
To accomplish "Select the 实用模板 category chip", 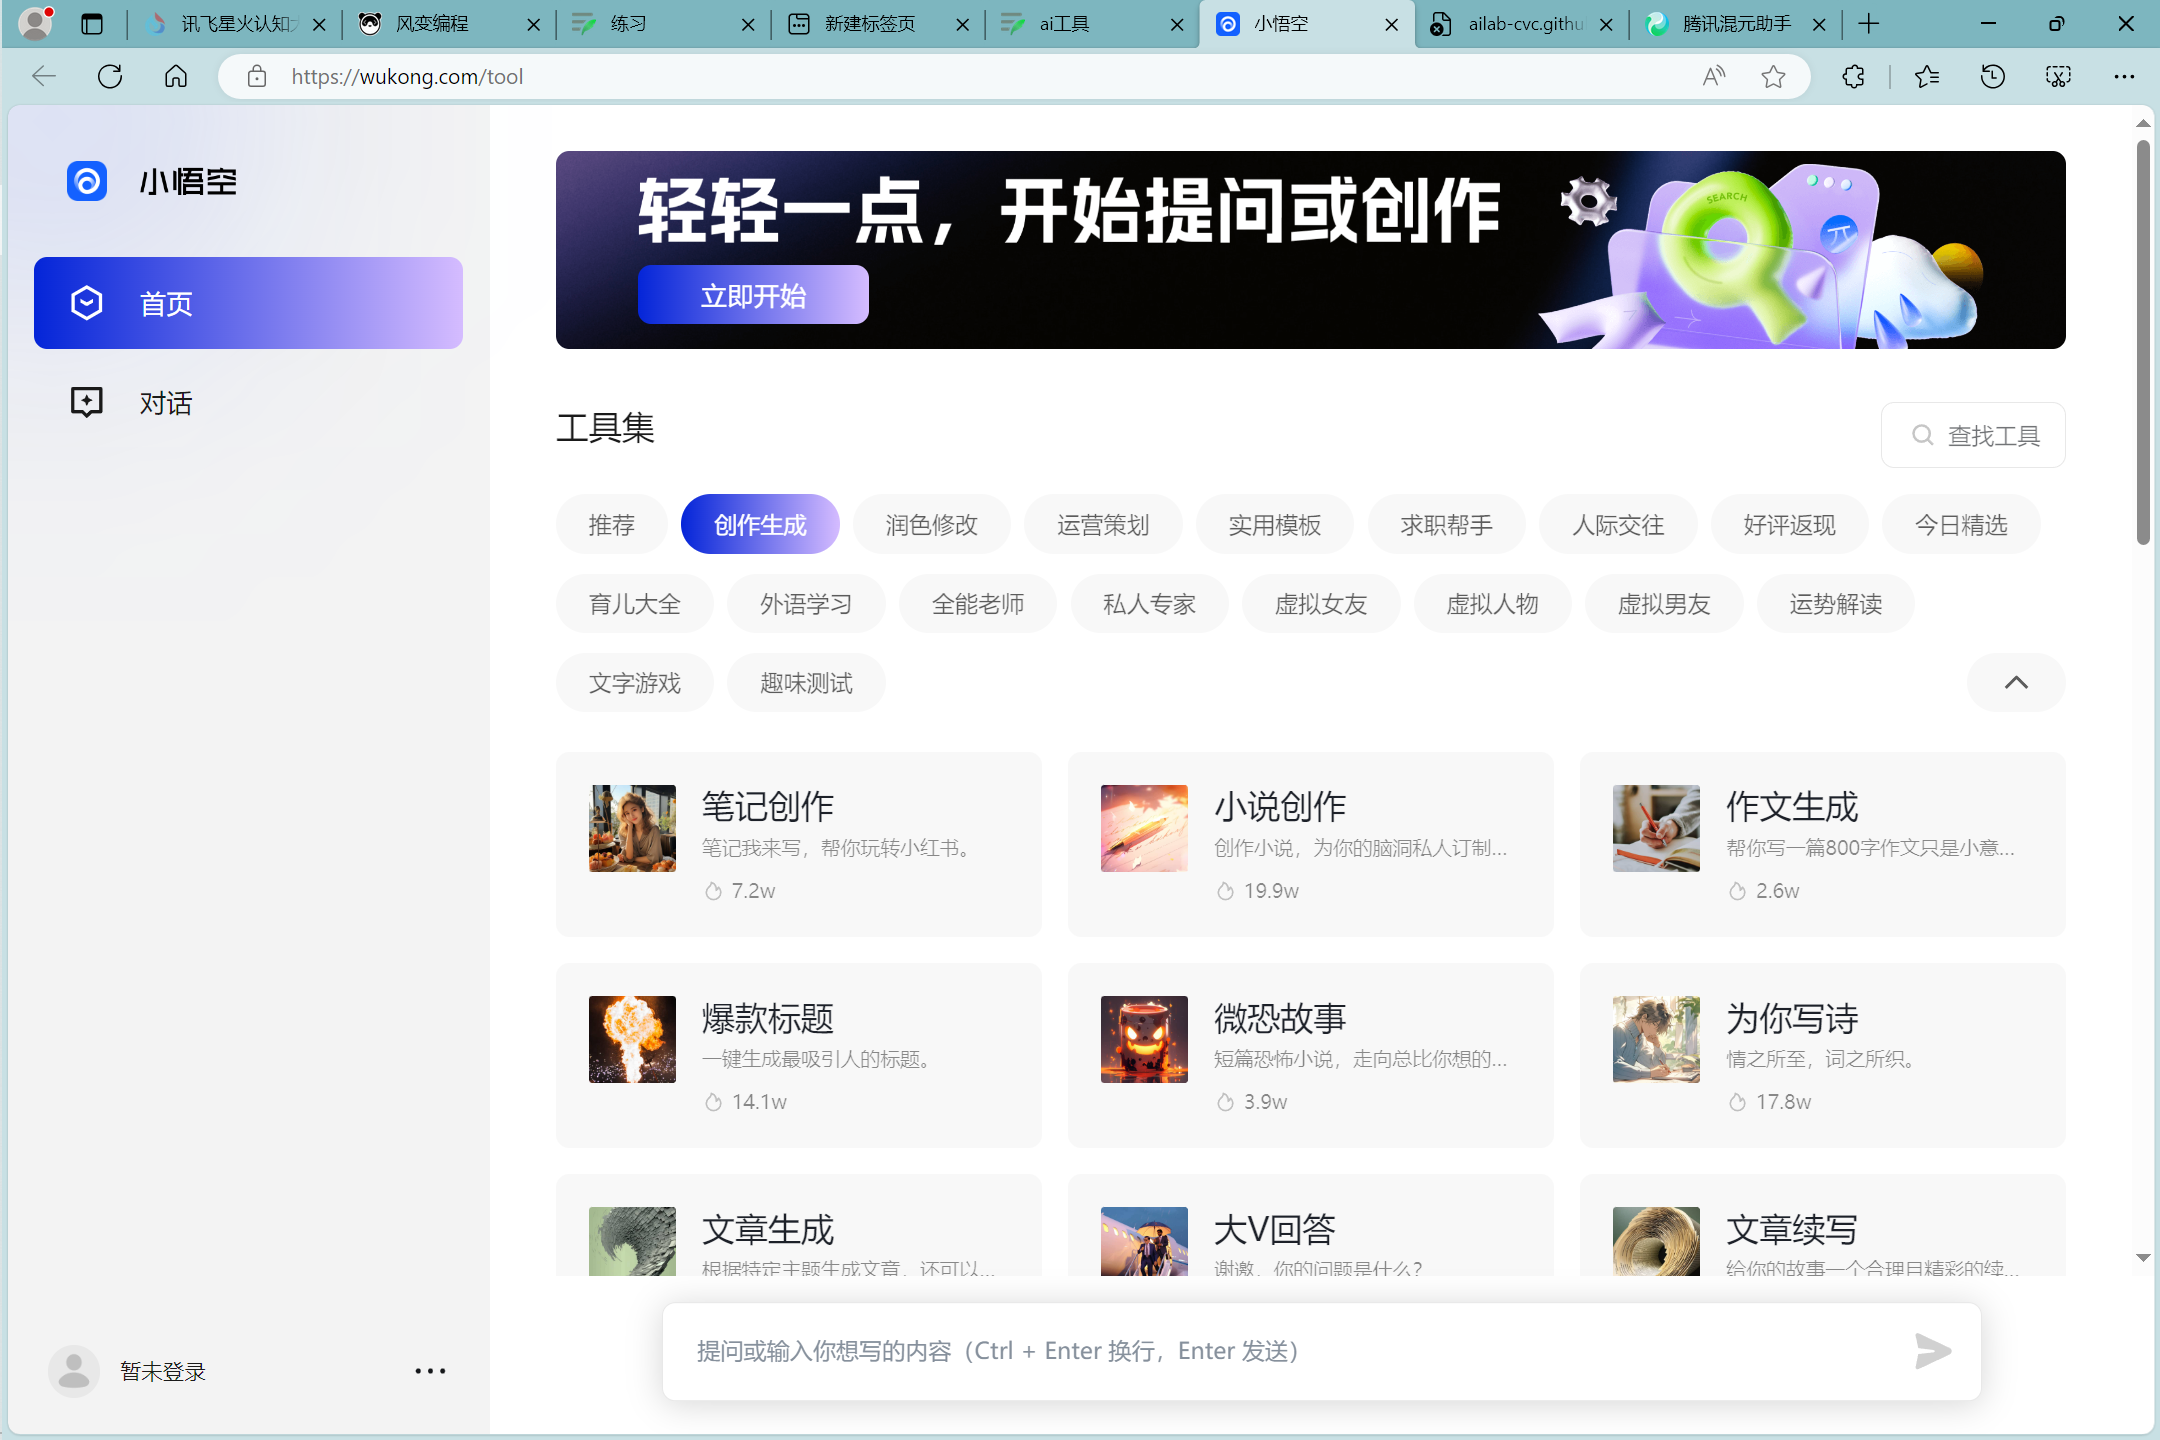I will tap(1275, 524).
